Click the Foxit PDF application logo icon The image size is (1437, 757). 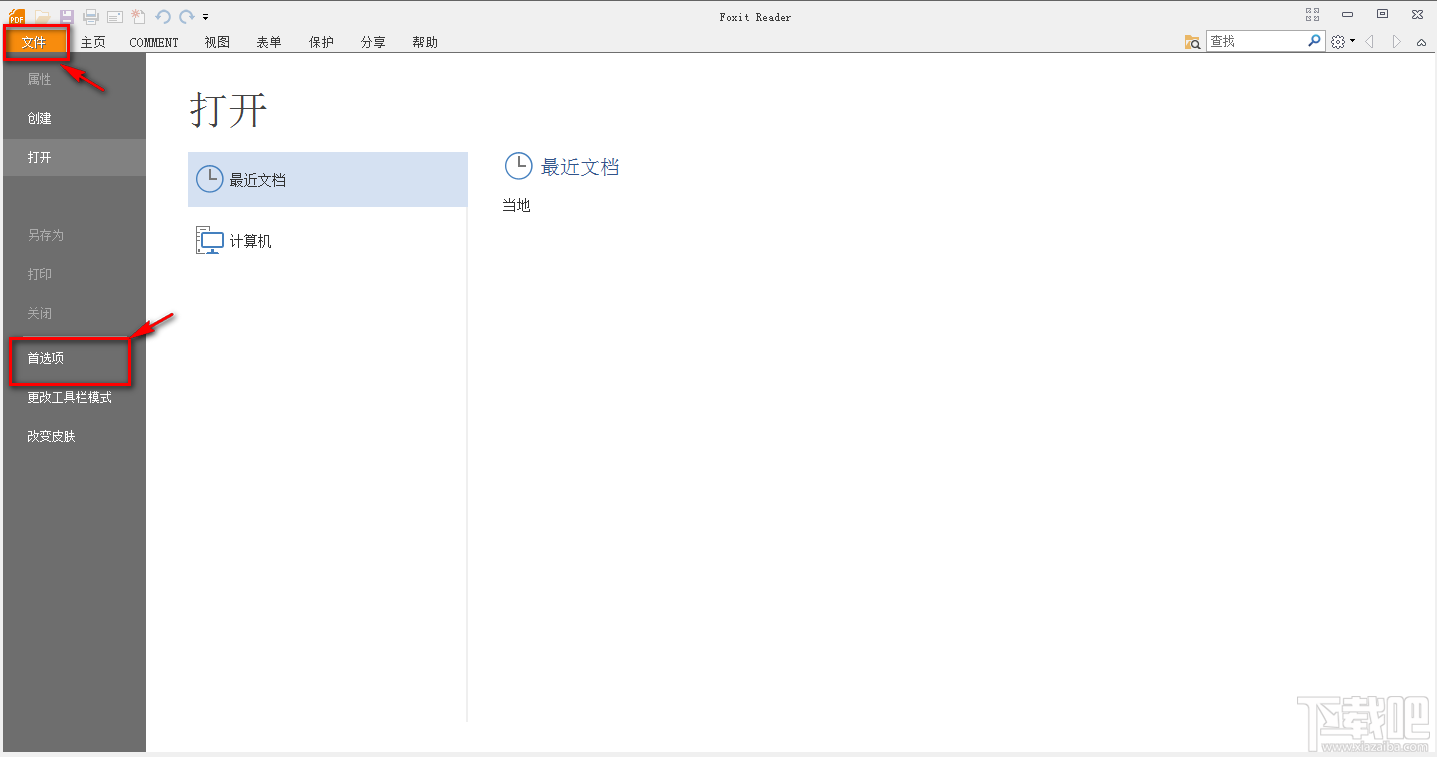point(17,16)
